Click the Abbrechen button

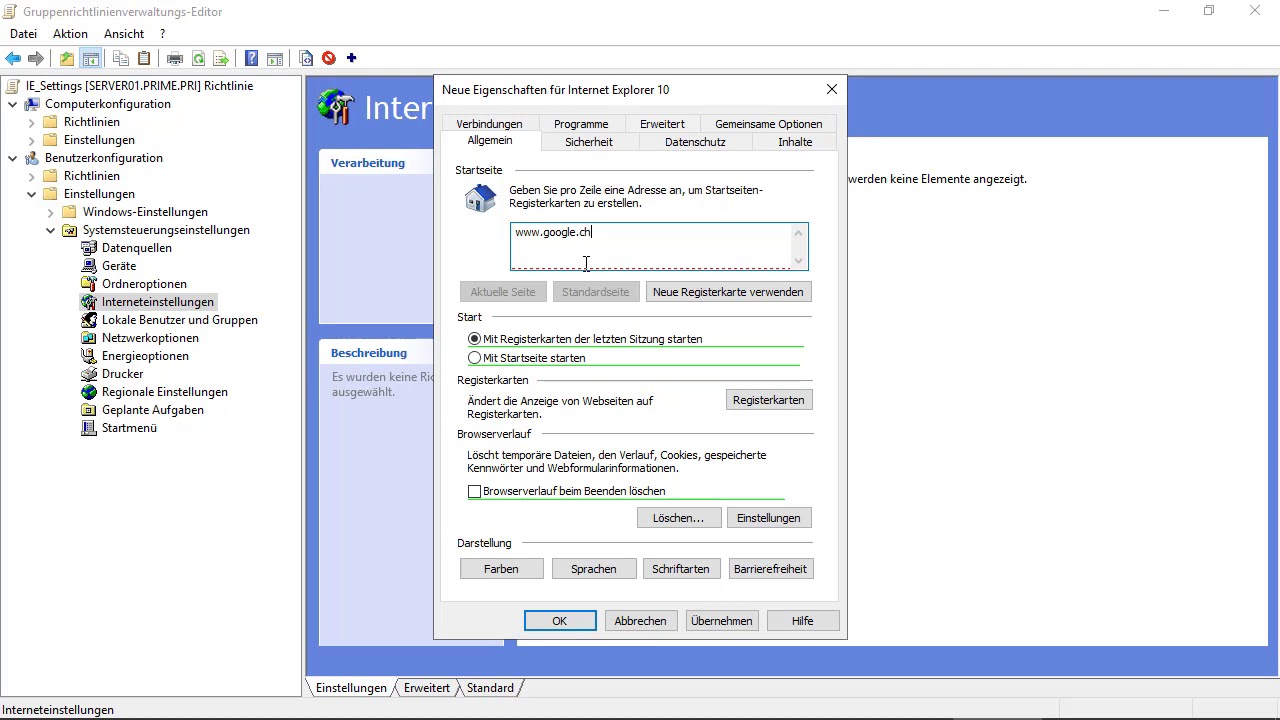tap(640, 621)
